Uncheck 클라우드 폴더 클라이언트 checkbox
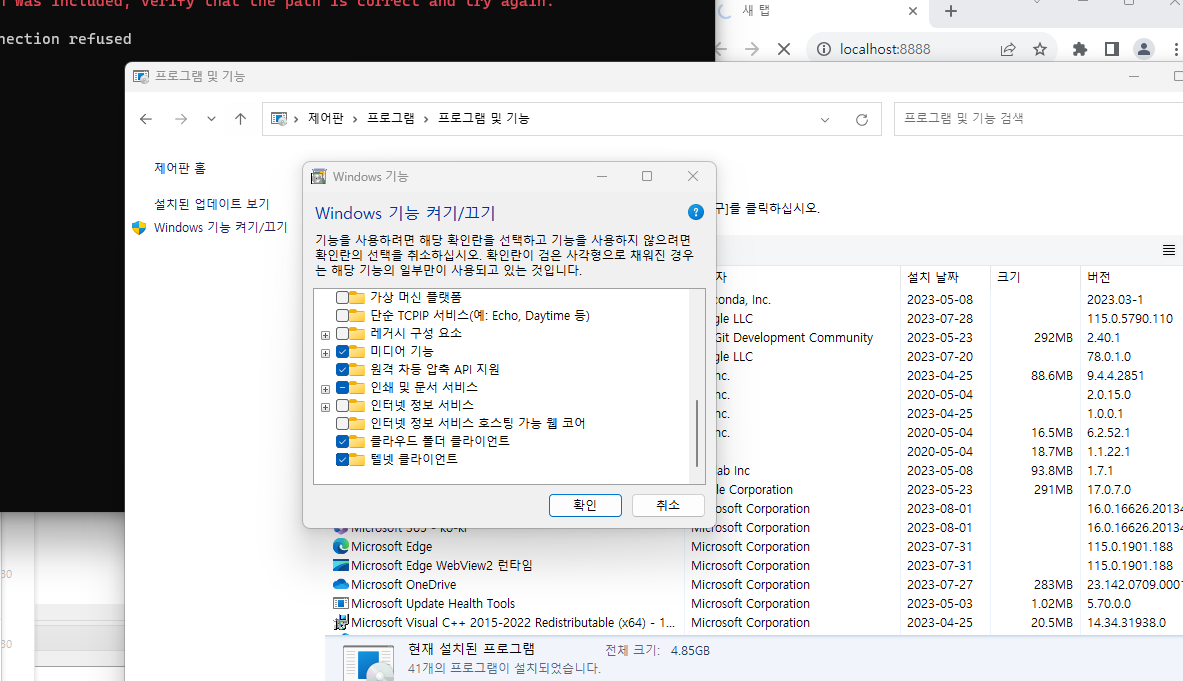This screenshot has height=681, width=1183. pos(342,441)
